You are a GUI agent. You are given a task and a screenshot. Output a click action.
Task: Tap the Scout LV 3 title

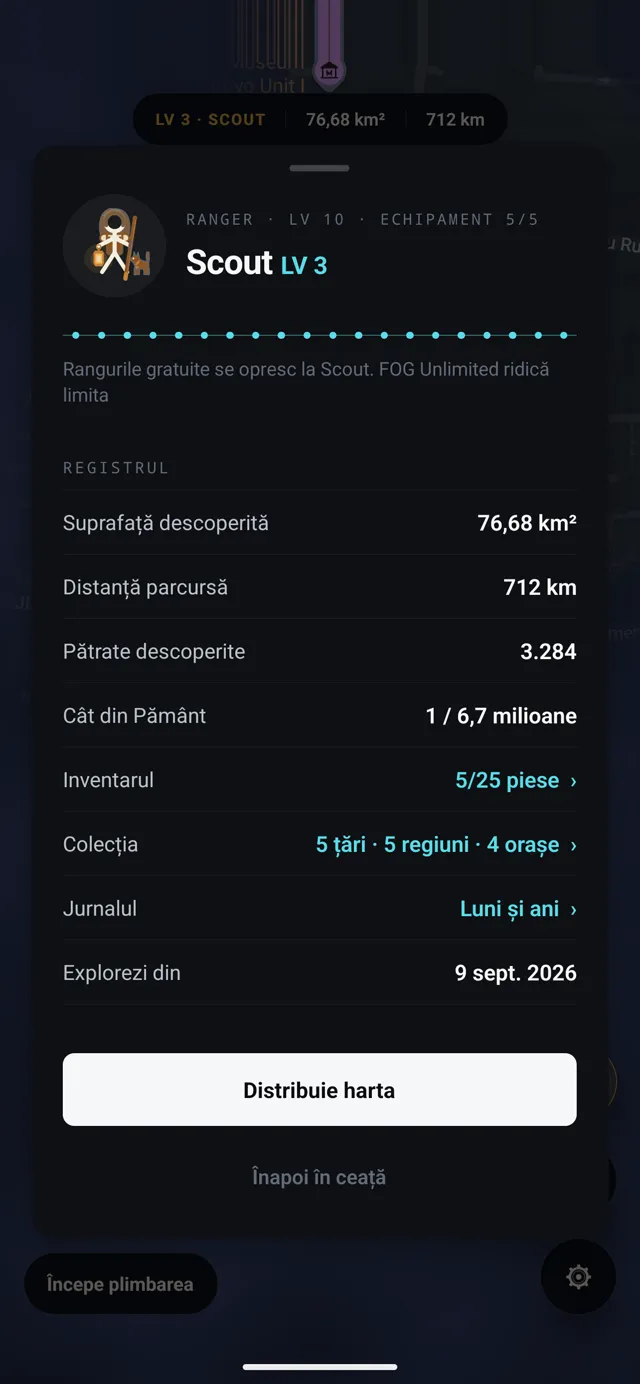257,263
